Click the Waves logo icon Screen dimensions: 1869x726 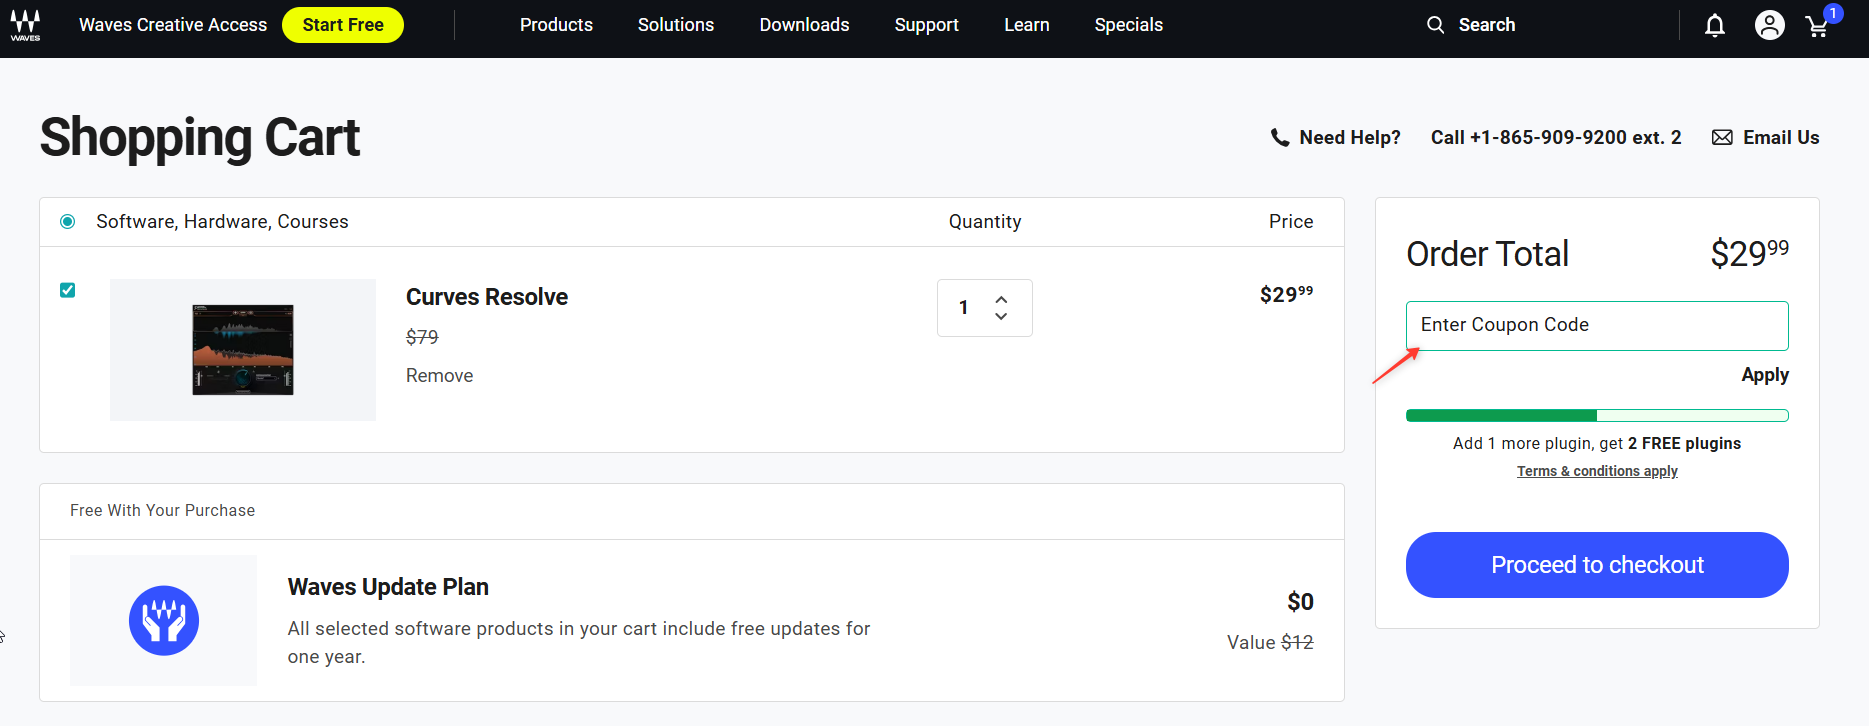[x=25, y=25]
